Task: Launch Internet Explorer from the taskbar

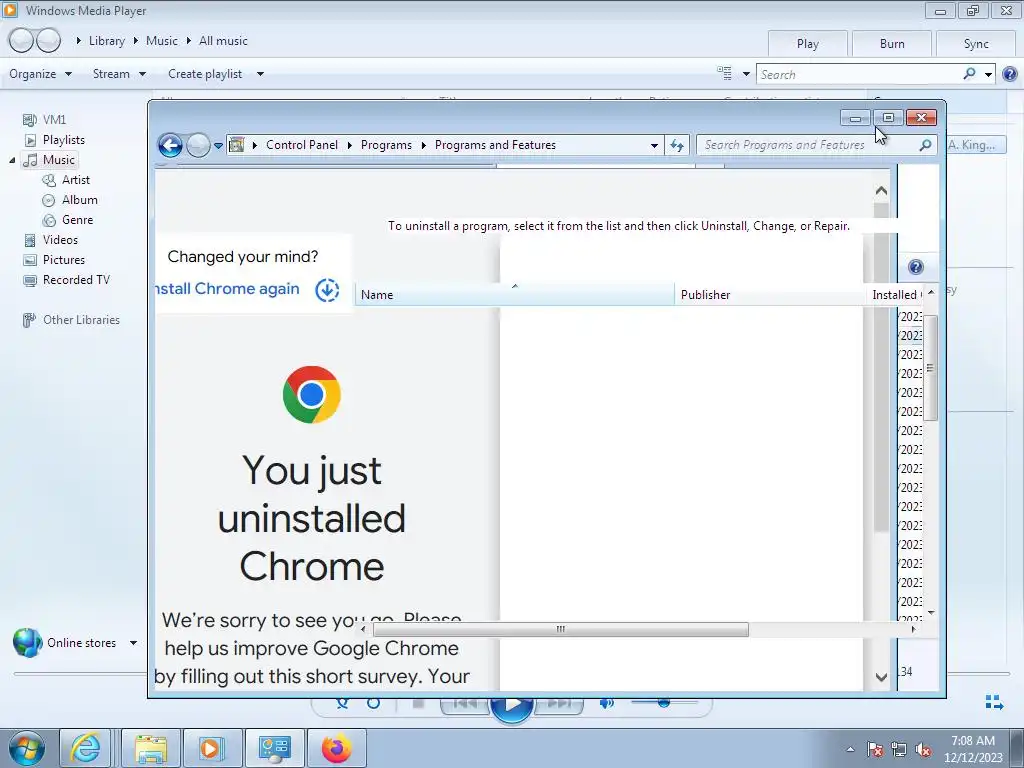Action: pos(86,748)
